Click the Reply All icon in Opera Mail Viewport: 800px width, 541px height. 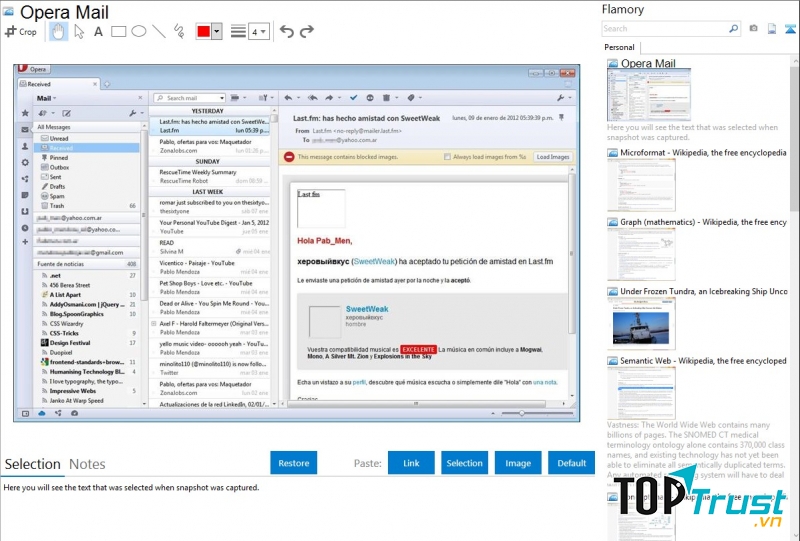point(313,97)
